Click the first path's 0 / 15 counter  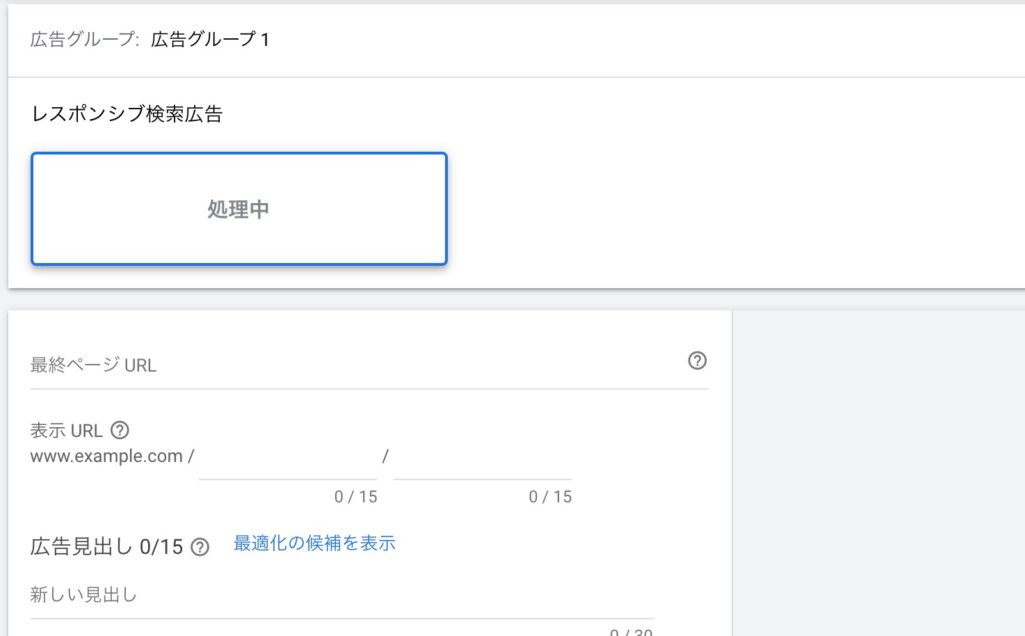355,497
